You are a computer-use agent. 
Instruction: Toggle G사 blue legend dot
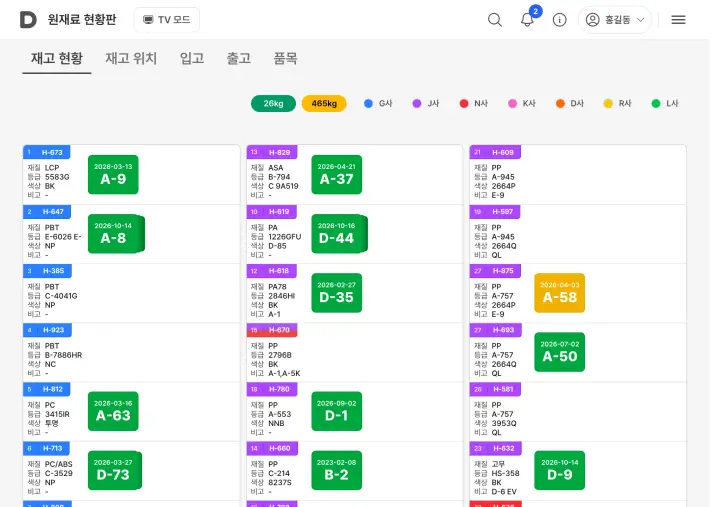click(x=368, y=103)
